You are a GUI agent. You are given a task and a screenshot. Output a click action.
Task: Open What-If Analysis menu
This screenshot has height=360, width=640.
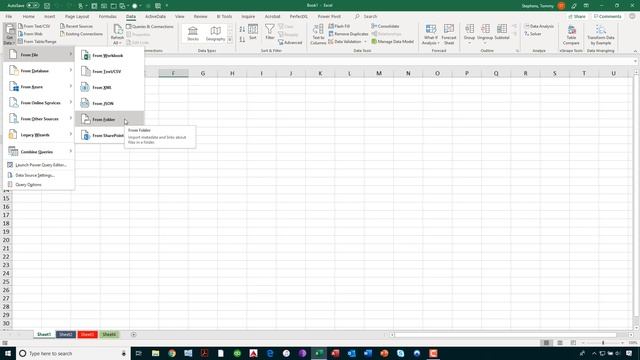point(430,34)
